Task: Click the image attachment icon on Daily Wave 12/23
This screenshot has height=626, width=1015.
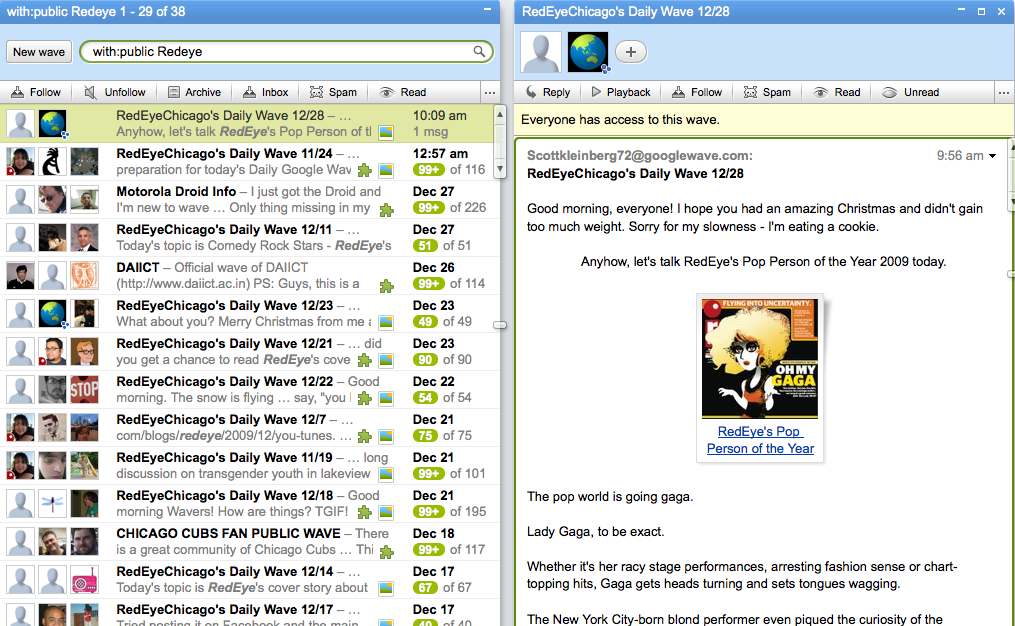Action: [x=386, y=322]
